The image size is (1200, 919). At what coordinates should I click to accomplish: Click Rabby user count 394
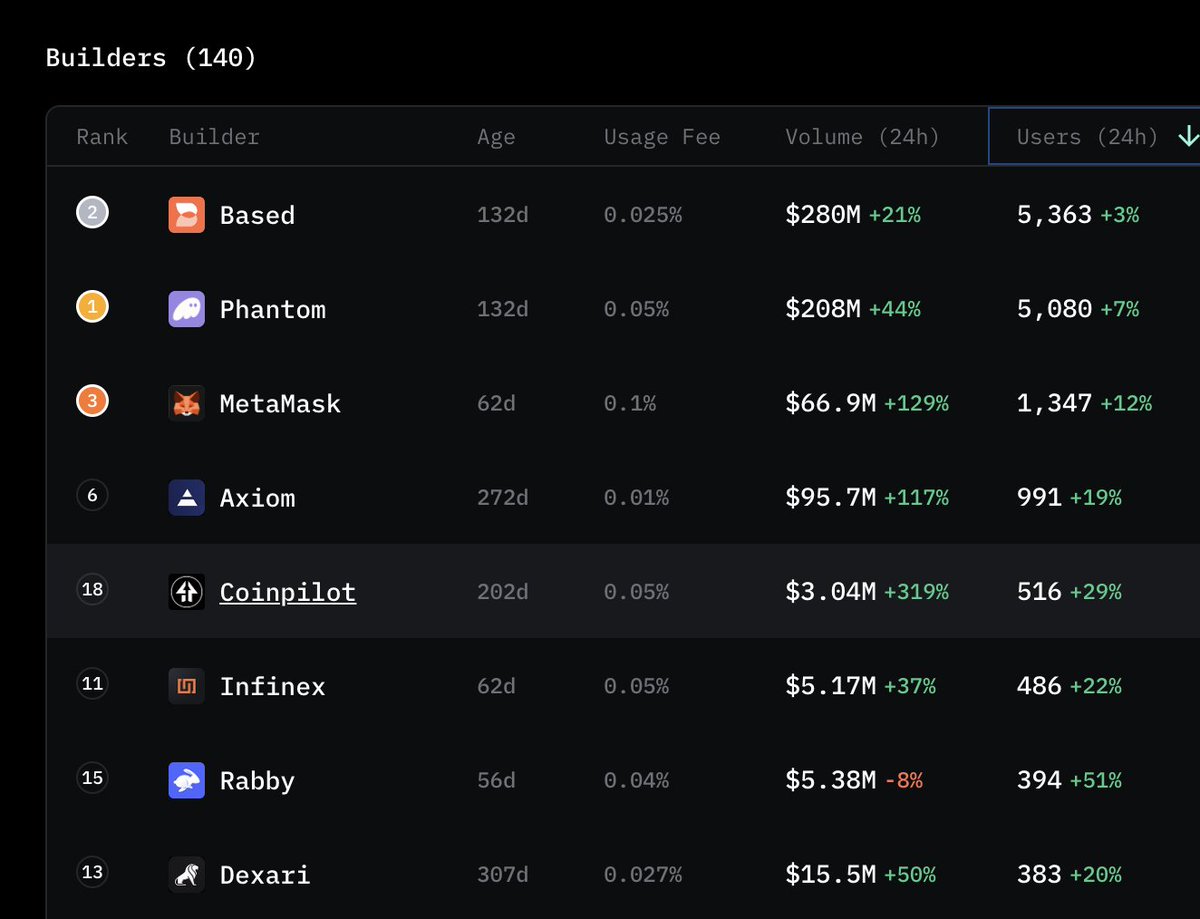(x=1039, y=780)
